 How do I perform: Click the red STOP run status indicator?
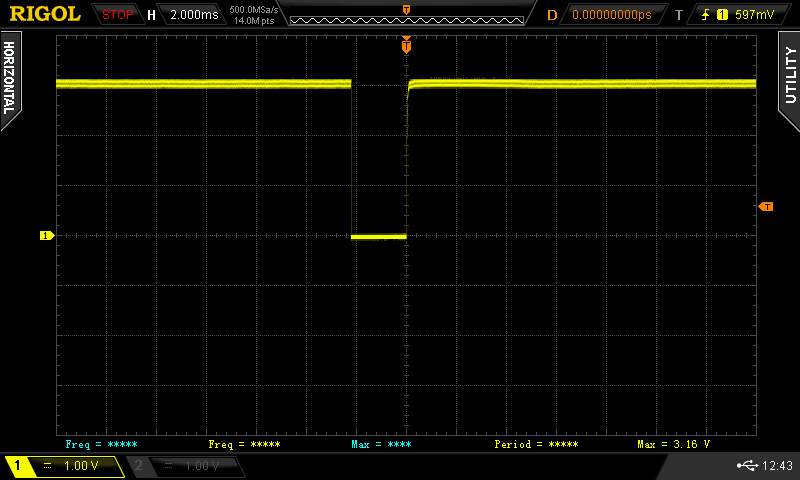[118, 15]
